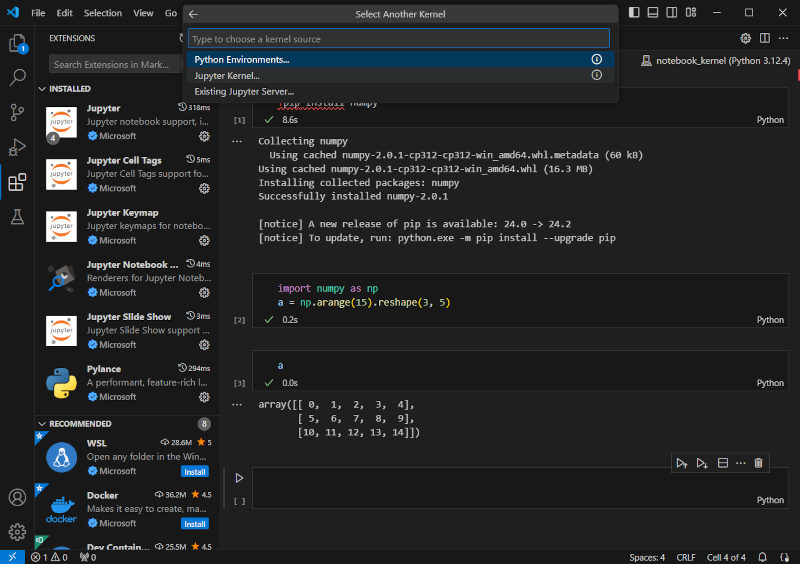The image size is (800, 564).
Task: Execute cell and below in cell toolbar
Action: (702, 463)
